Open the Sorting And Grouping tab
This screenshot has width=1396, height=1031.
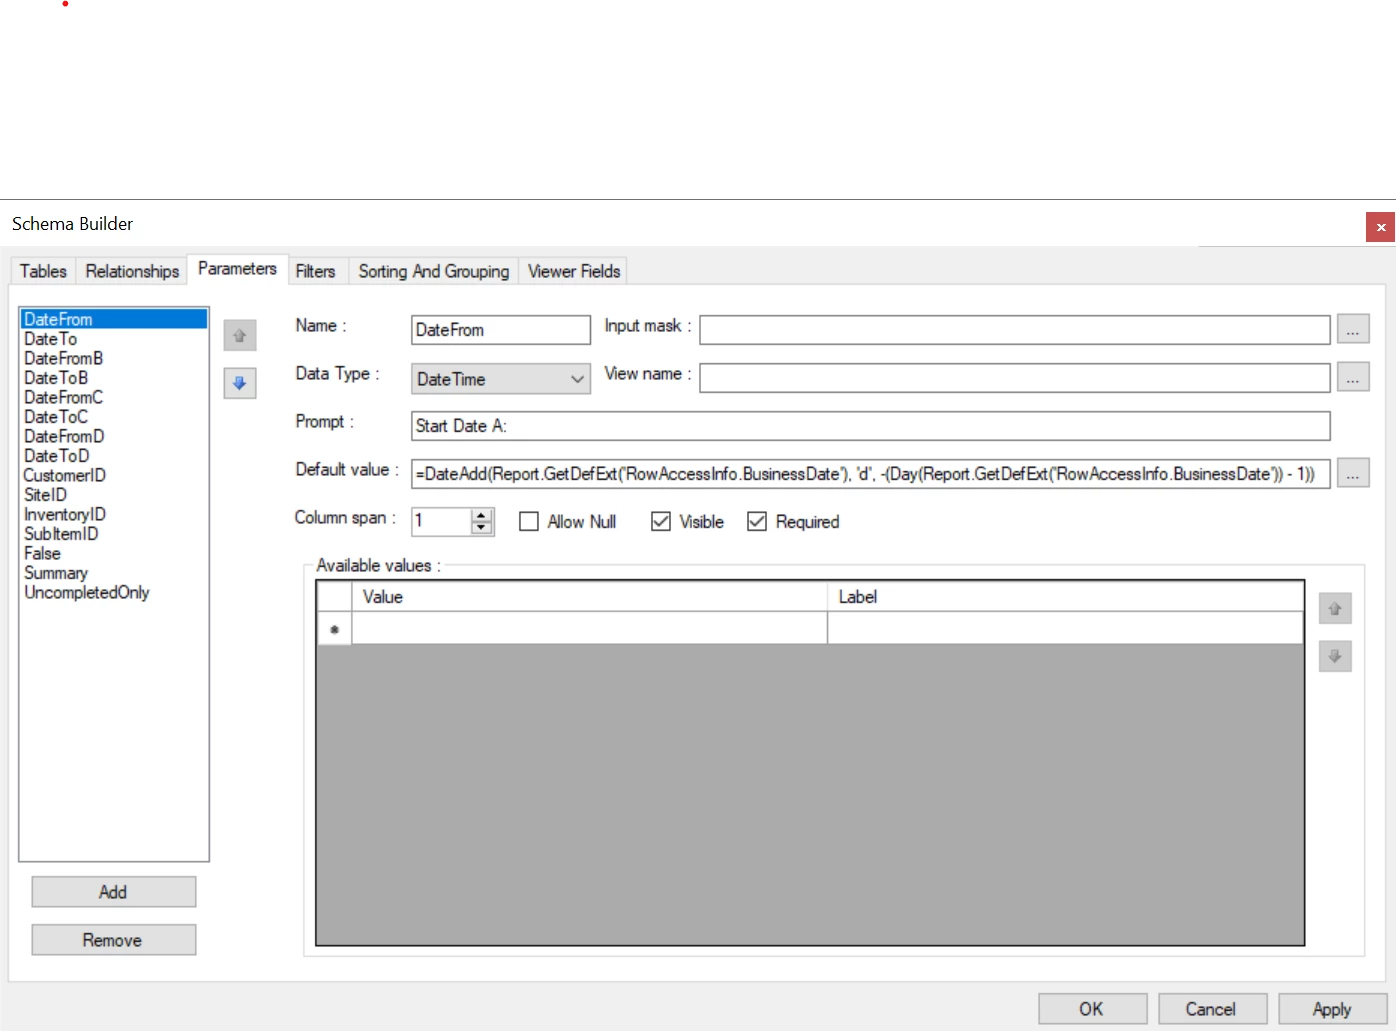433,270
